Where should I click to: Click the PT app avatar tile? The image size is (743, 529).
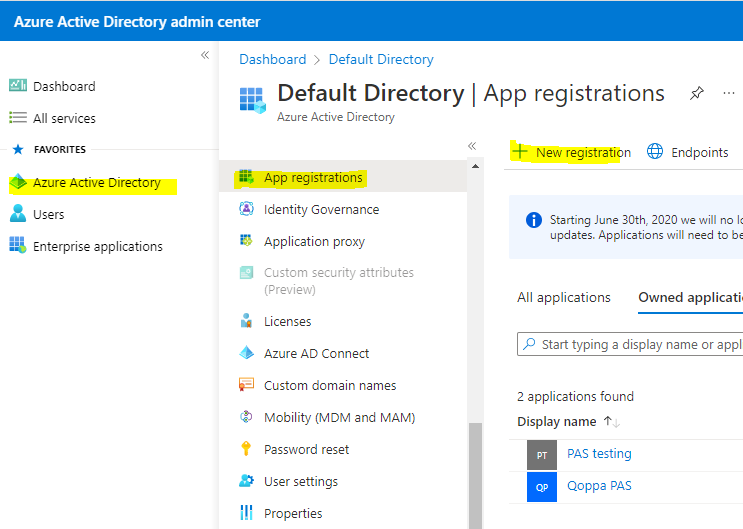click(x=542, y=455)
